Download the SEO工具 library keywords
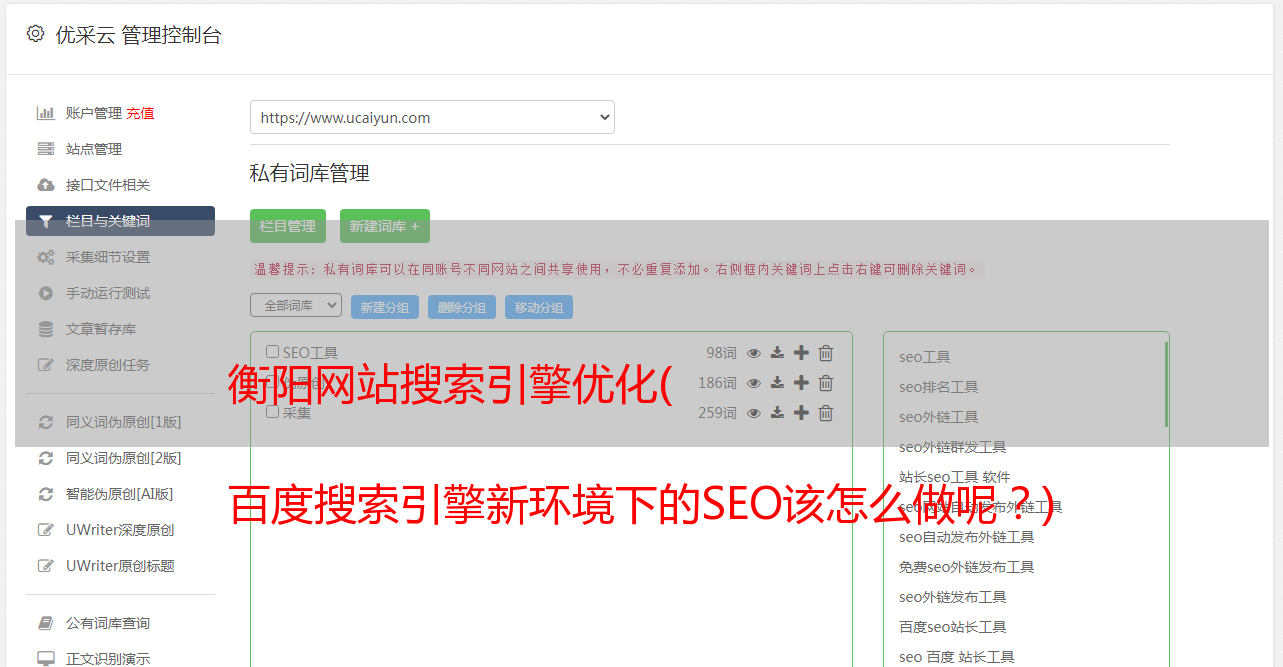This screenshot has height=667, width=1283. click(777, 353)
